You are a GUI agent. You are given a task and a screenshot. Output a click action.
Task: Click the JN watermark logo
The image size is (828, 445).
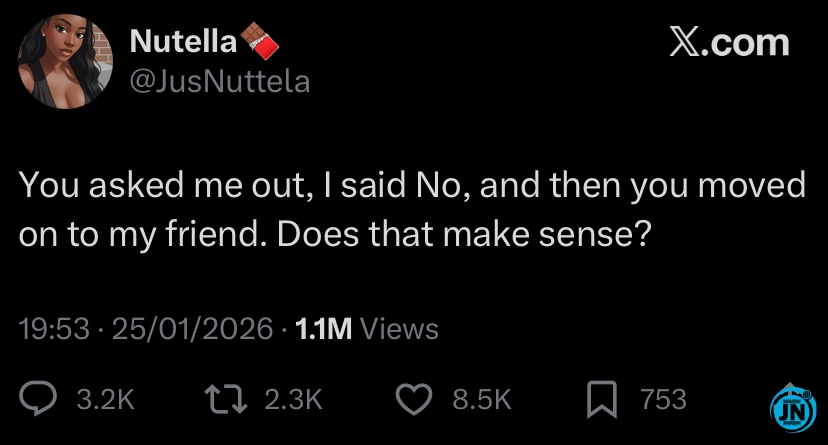pyautogui.click(x=792, y=409)
